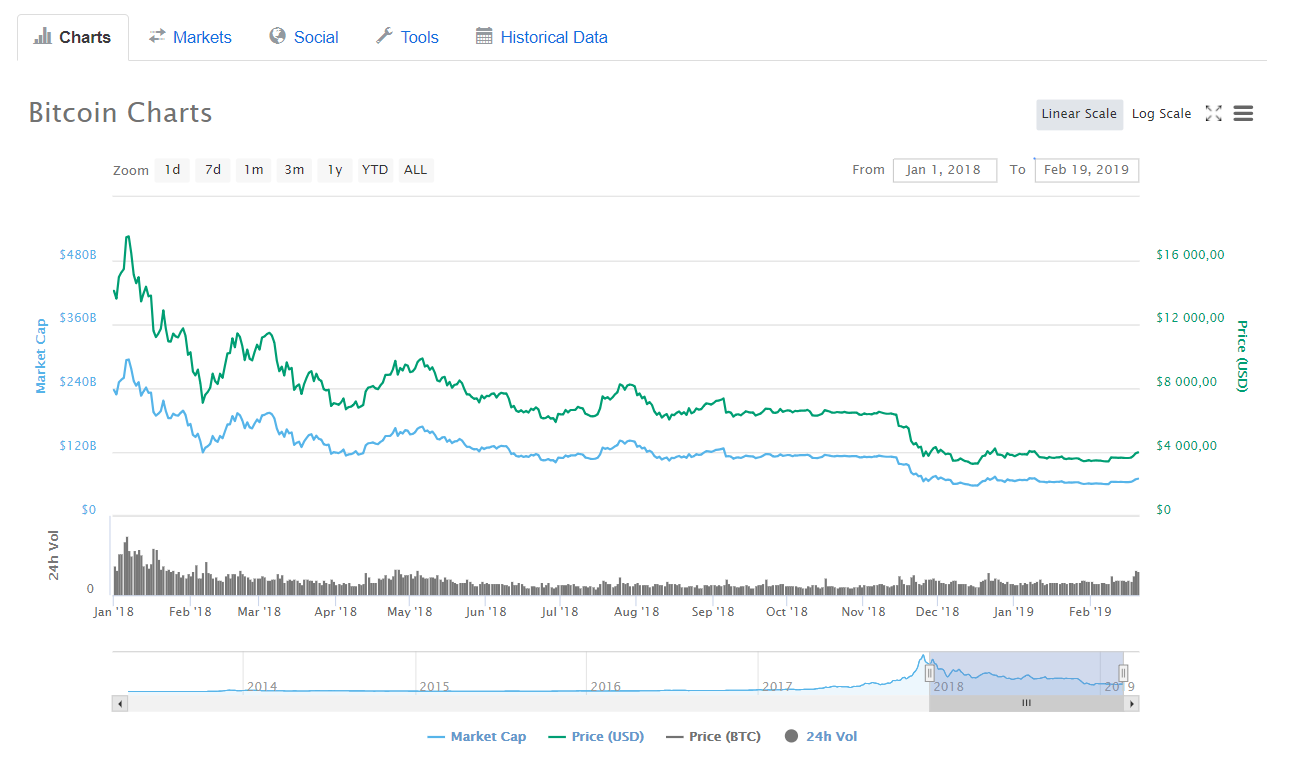The height and width of the screenshot is (773, 1297).
Task: Set zoom to ALL
Action: tap(416, 170)
